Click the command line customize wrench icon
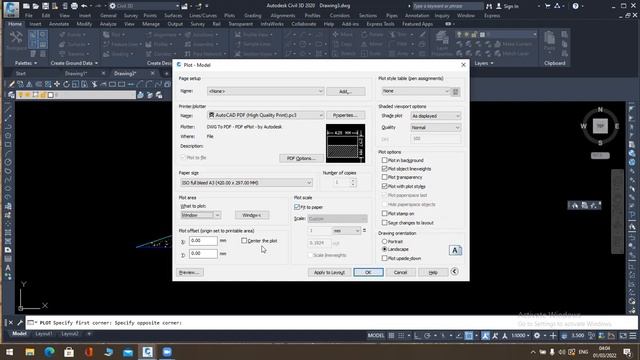 [x=20, y=322]
